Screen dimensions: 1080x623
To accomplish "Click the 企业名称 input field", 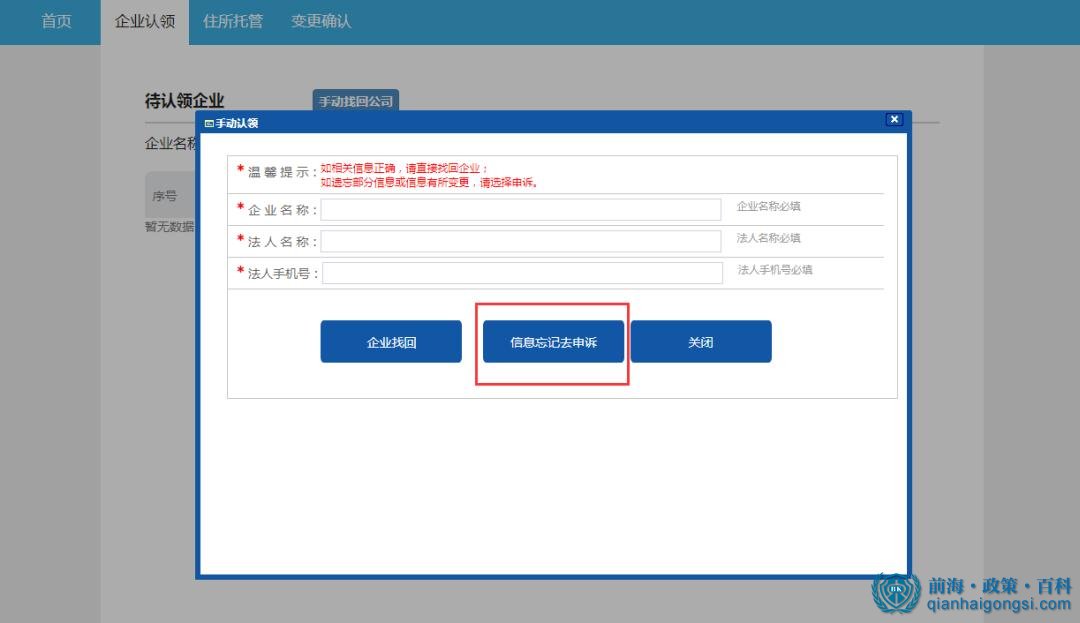I will pos(520,209).
